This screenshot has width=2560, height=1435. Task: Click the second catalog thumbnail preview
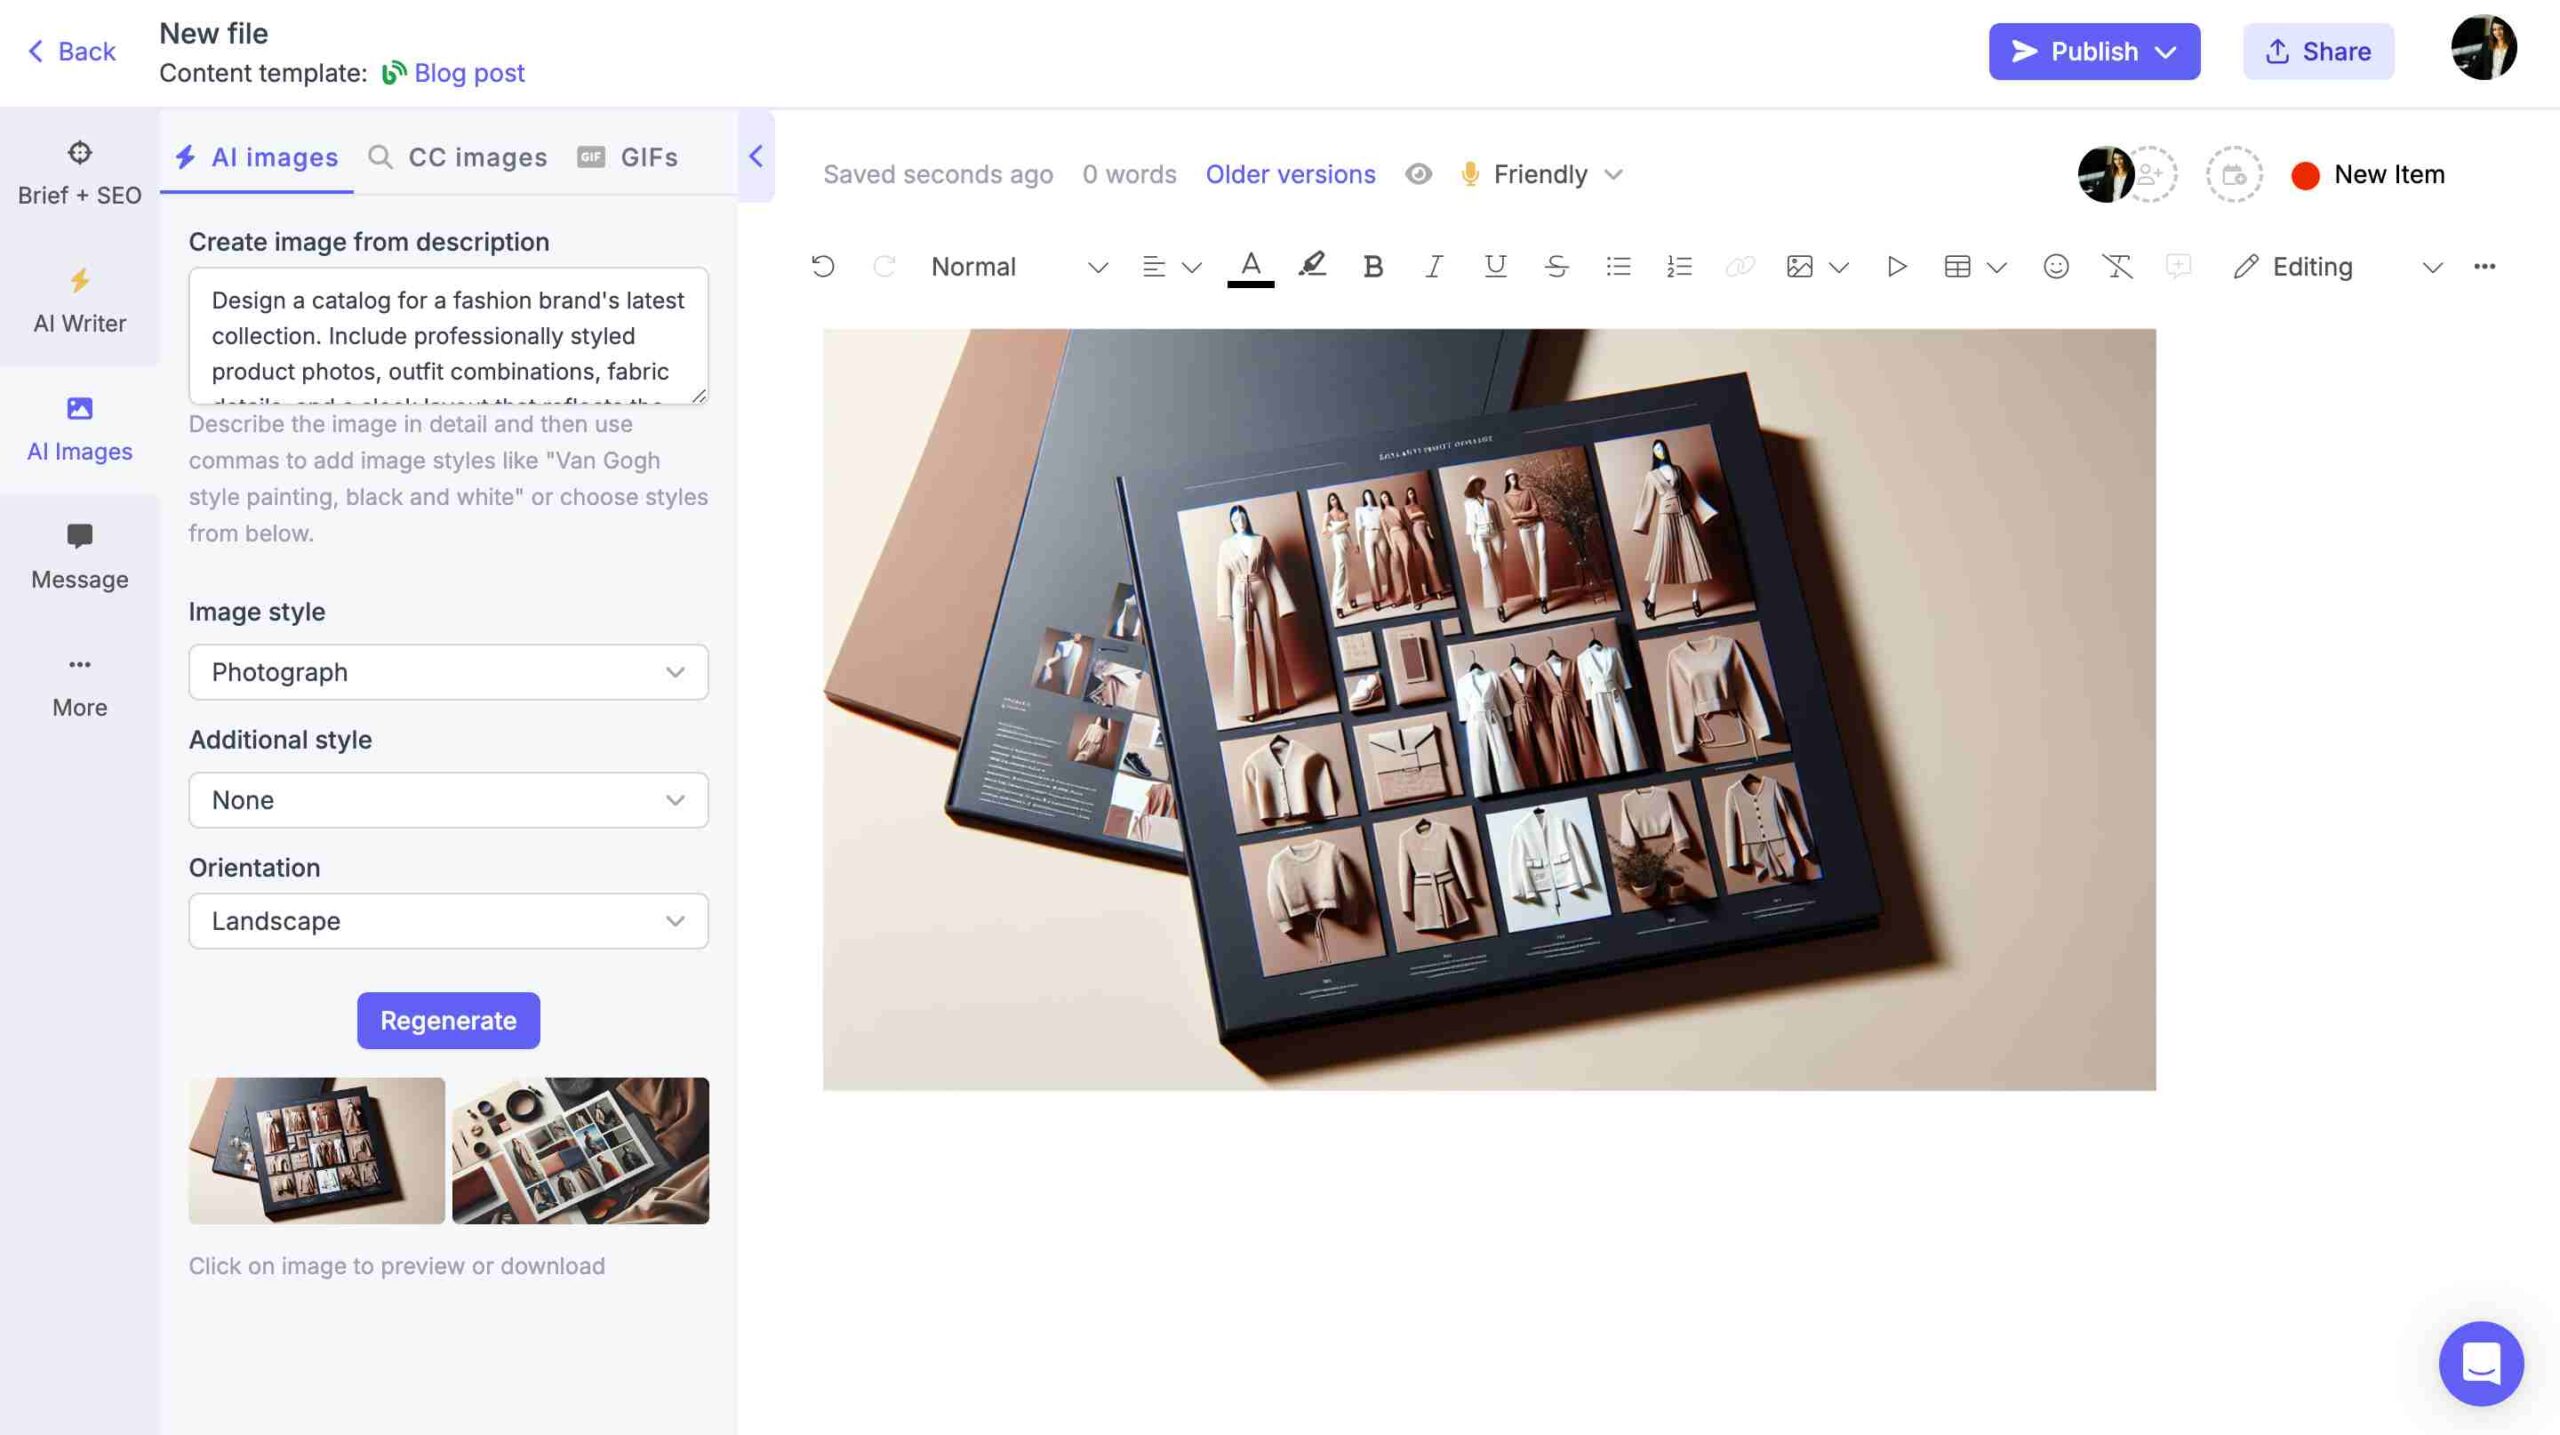click(580, 1150)
